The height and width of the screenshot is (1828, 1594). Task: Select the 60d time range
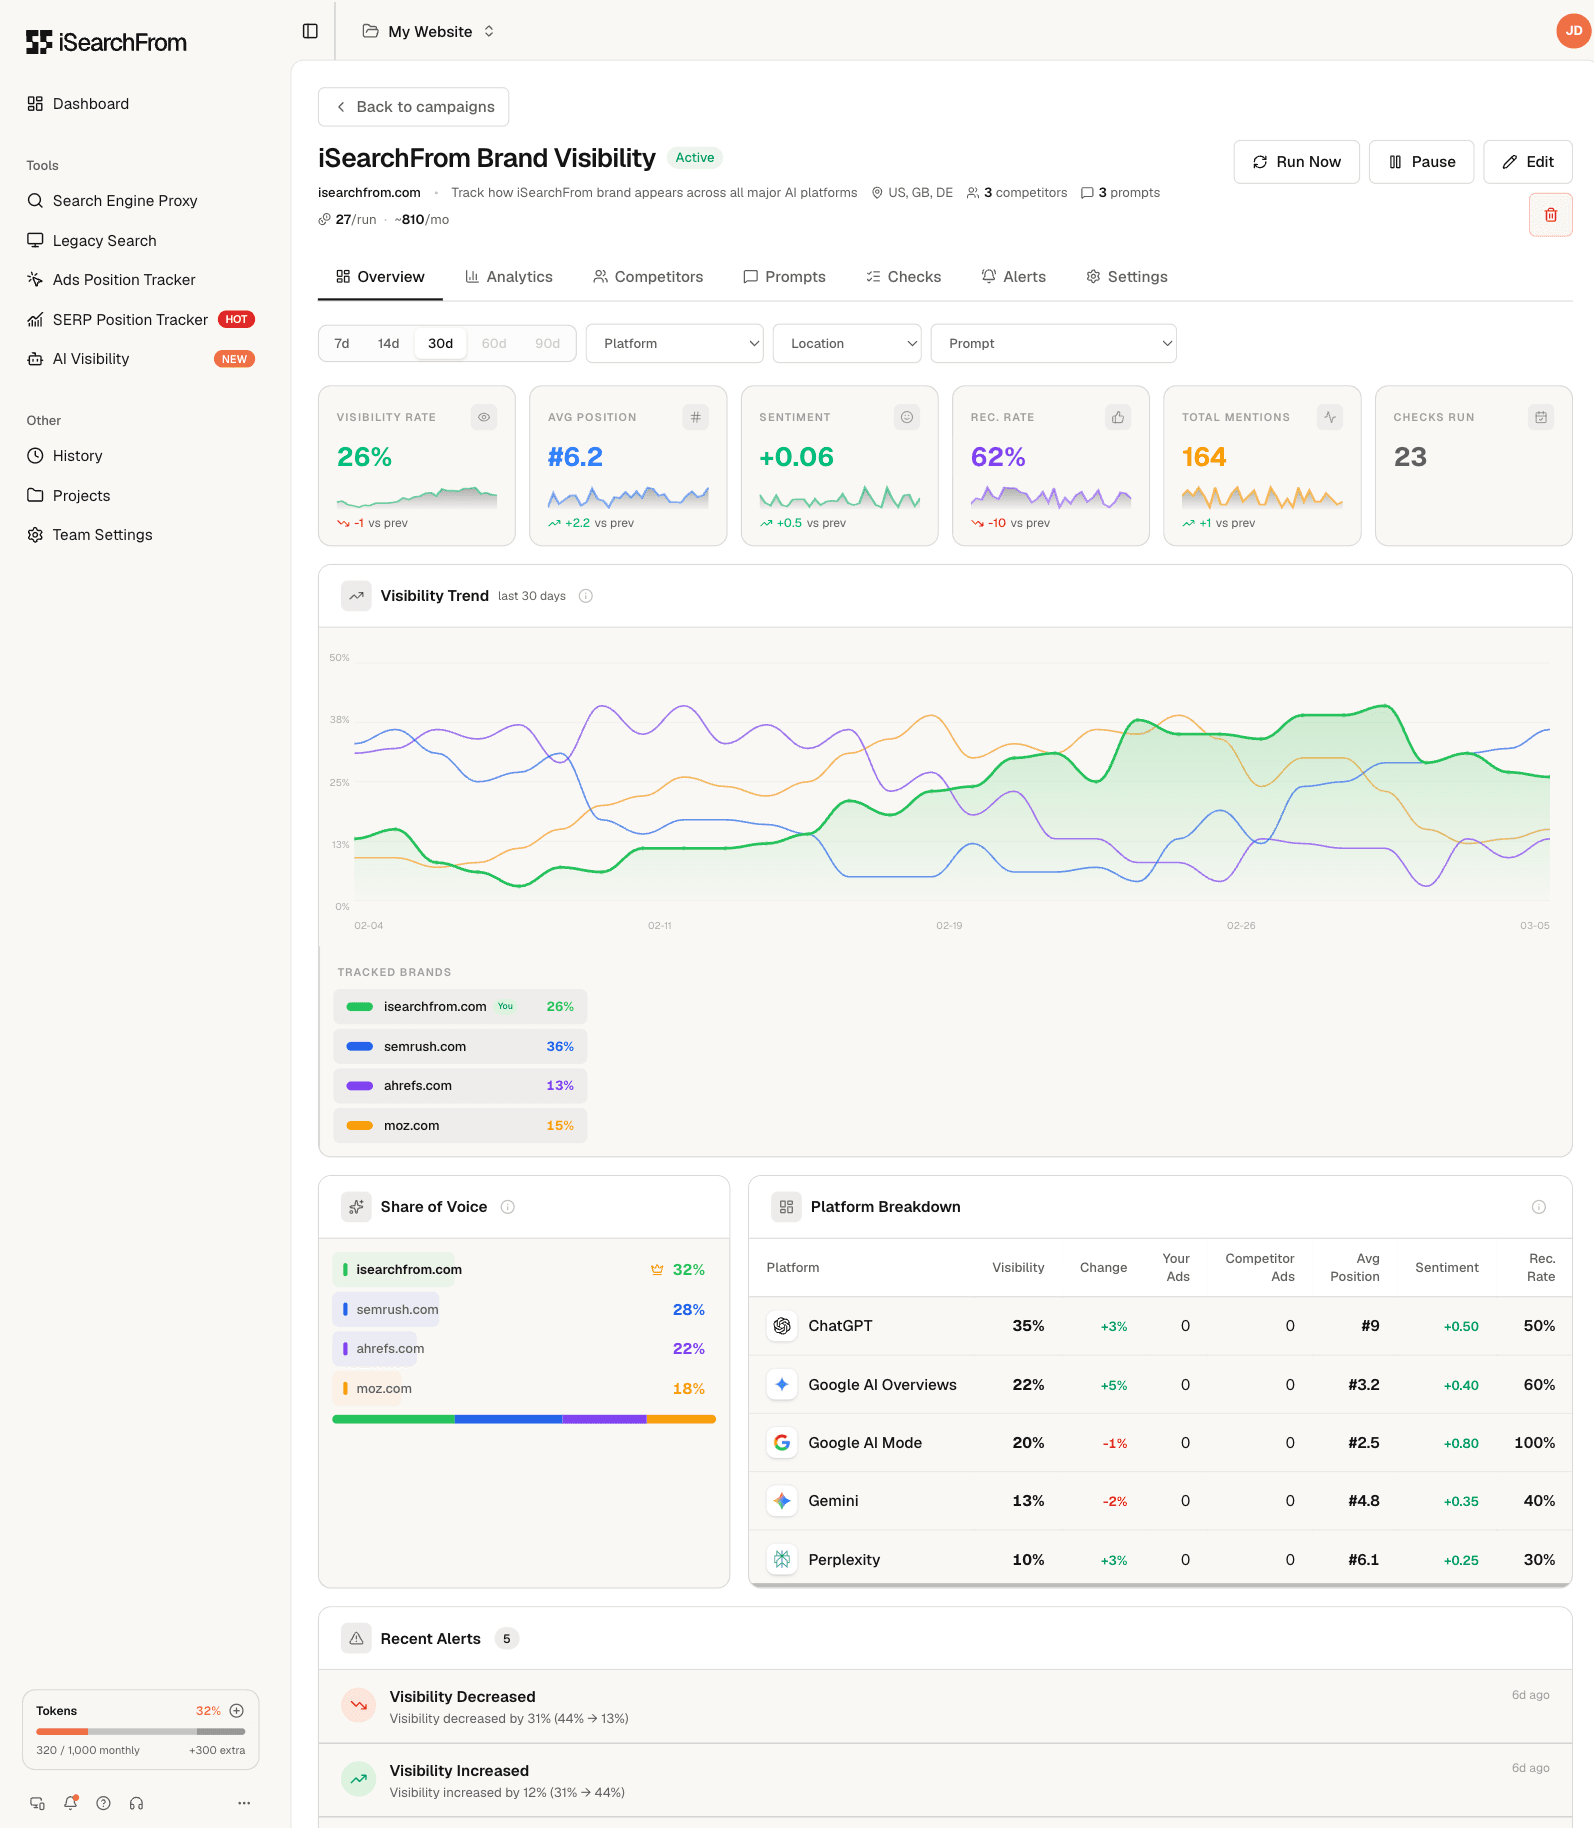coord(494,343)
